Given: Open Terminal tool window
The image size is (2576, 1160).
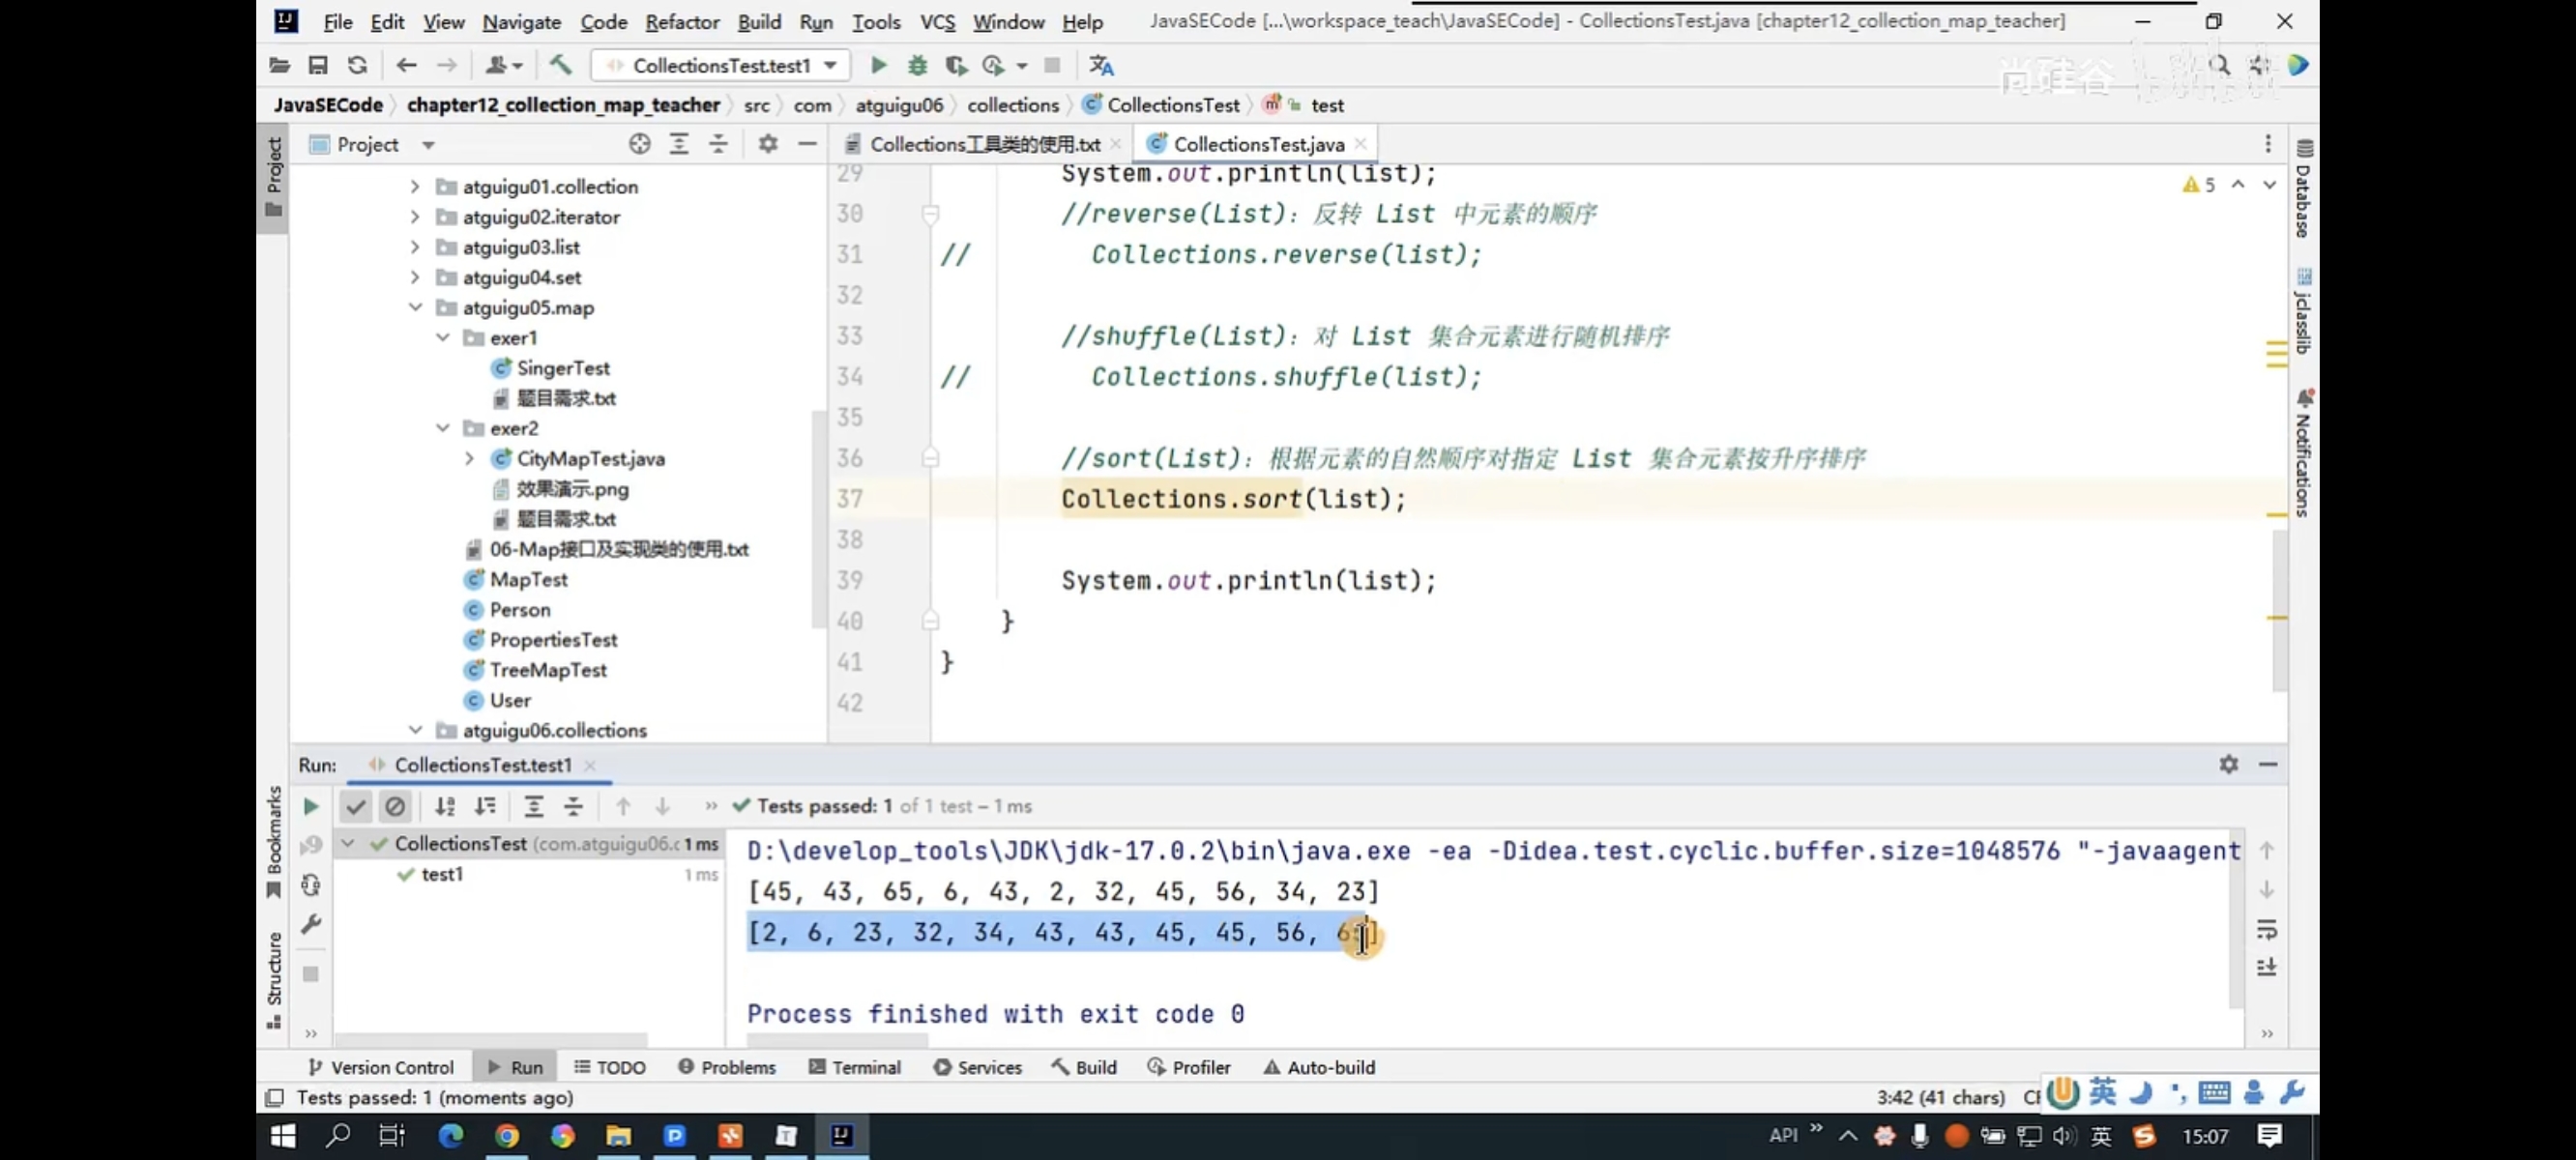Looking at the screenshot, I should point(855,1067).
